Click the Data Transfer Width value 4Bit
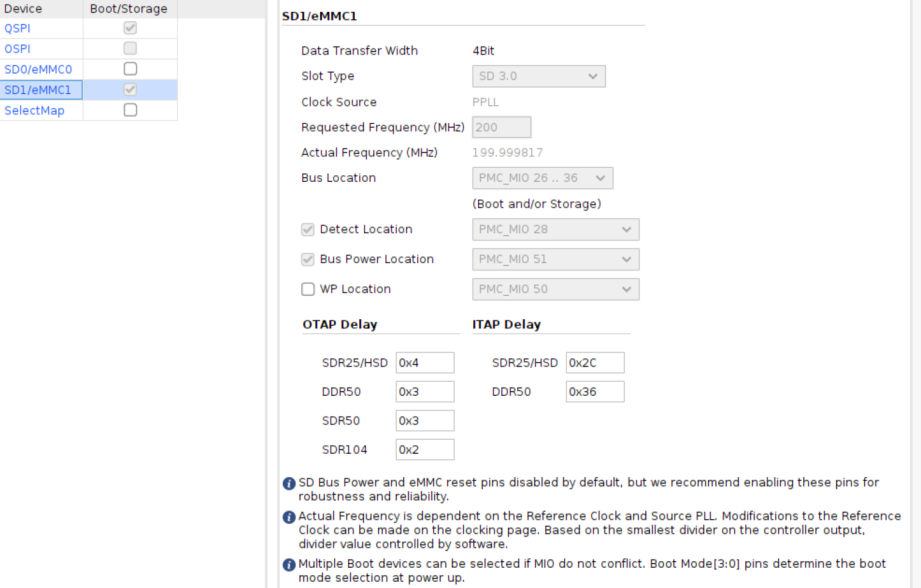This screenshot has width=921, height=588. (x=483, y=51)
